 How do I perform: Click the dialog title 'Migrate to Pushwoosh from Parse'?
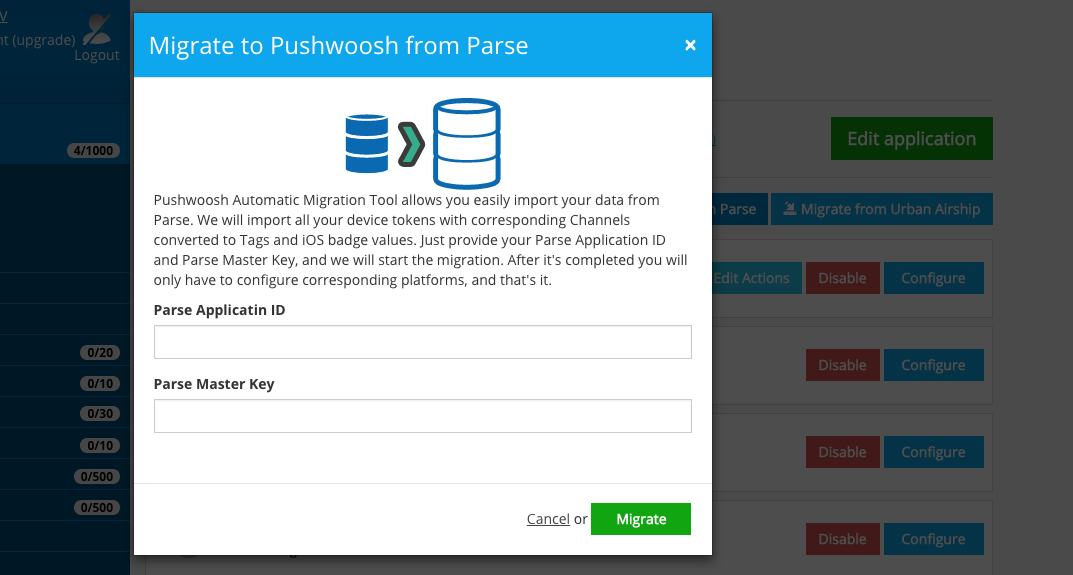pos(339,45)
